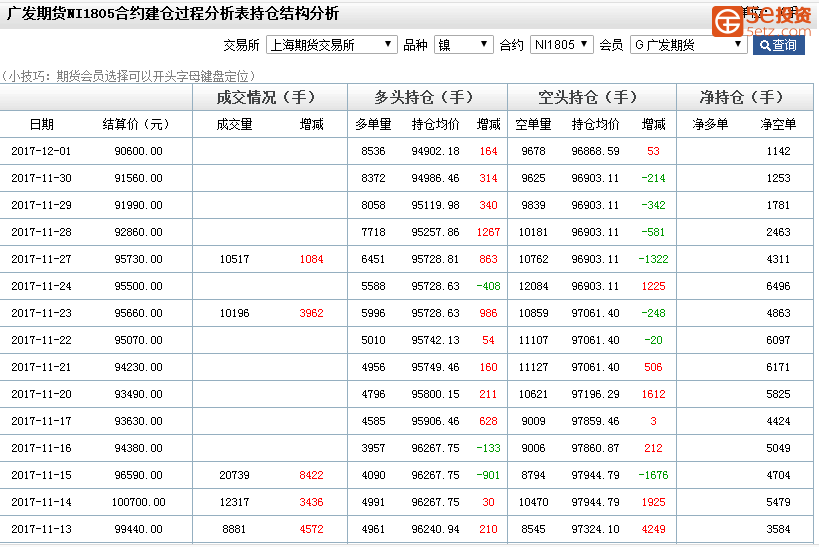Open the 合约 dropdown showing NI1805
Viewport: 819px width, 547px height.
[x=561, y=45]
